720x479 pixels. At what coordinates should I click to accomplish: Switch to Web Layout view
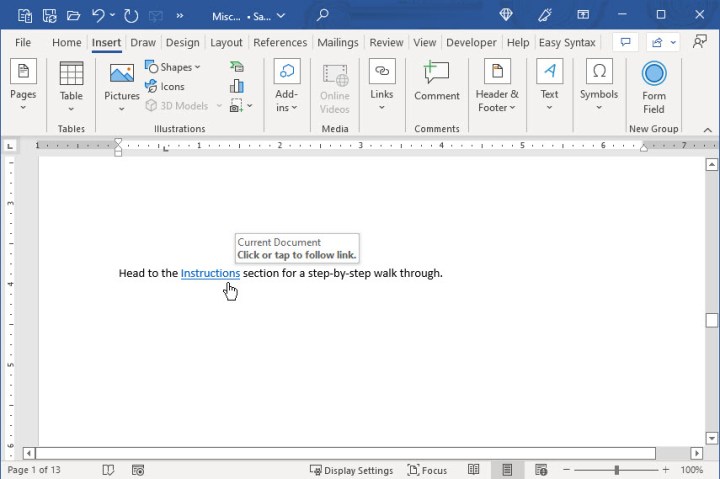(x=541, y=469)
